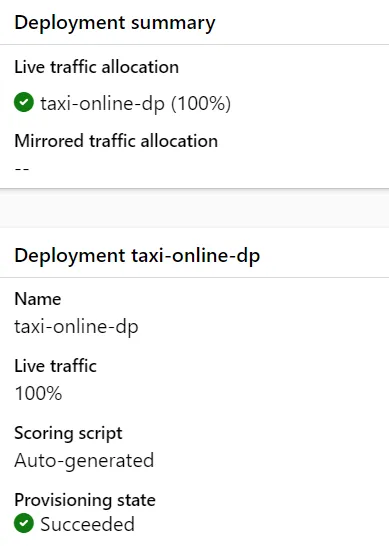
Task: Click green checkmark next to Succeeded
Action: [x=24, y=523]
